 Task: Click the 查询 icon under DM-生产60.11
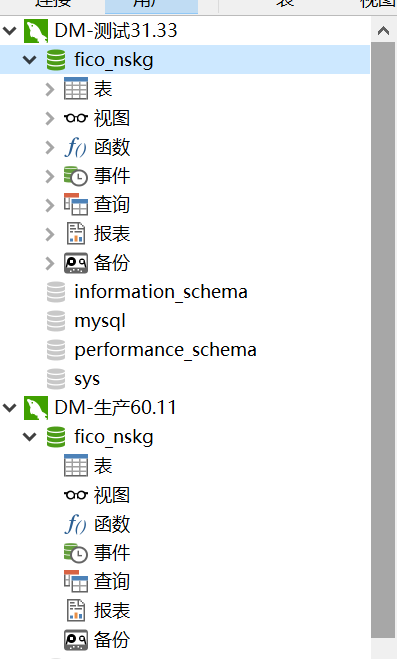click(76, 582)
